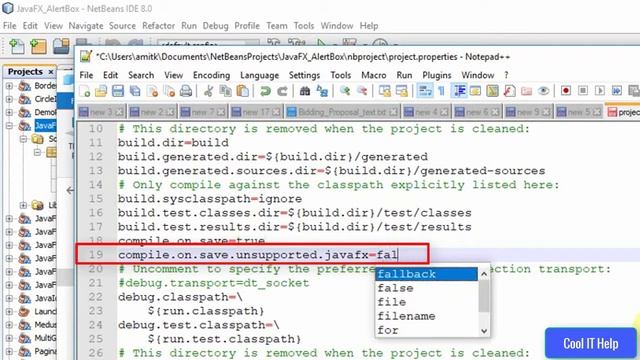
Task: Click NetBeans New Project toolbar icon
Action: pyautogui.click(x=38, y=46)
